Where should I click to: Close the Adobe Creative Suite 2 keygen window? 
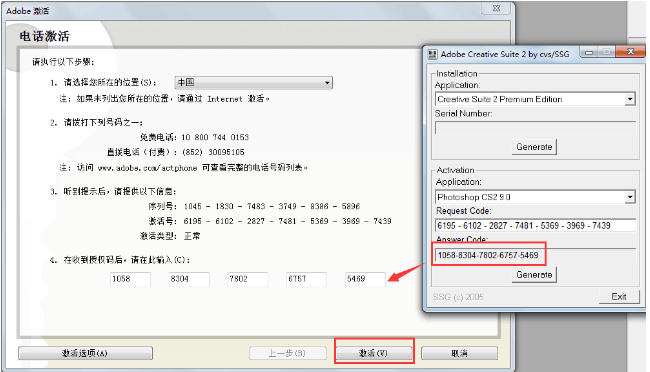[630, 52]
